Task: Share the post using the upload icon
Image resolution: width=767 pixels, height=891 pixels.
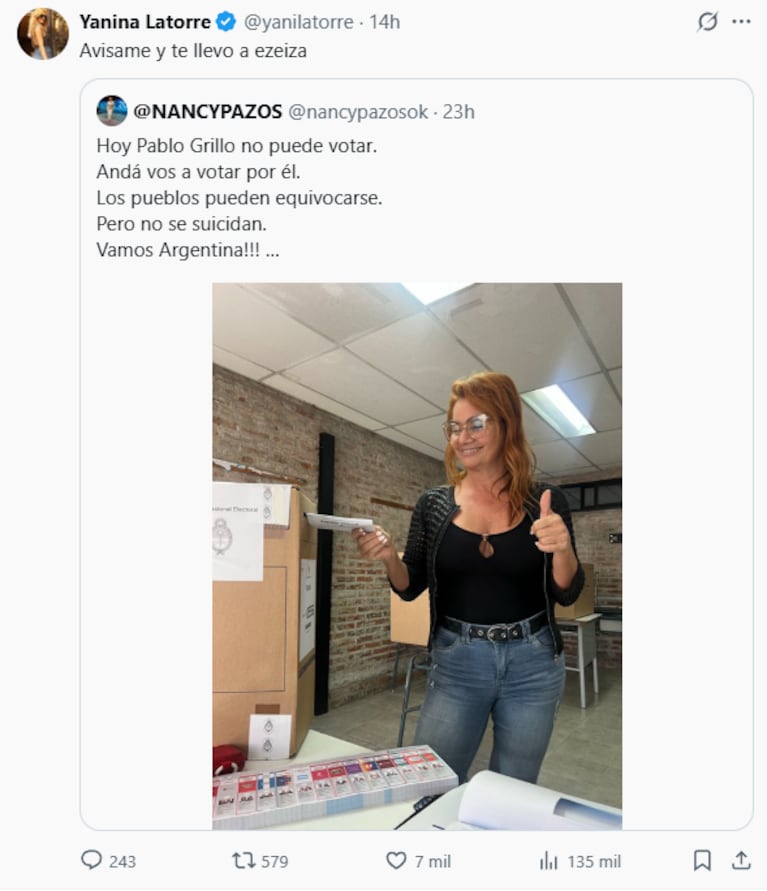Action: click(x=741, y=860)
